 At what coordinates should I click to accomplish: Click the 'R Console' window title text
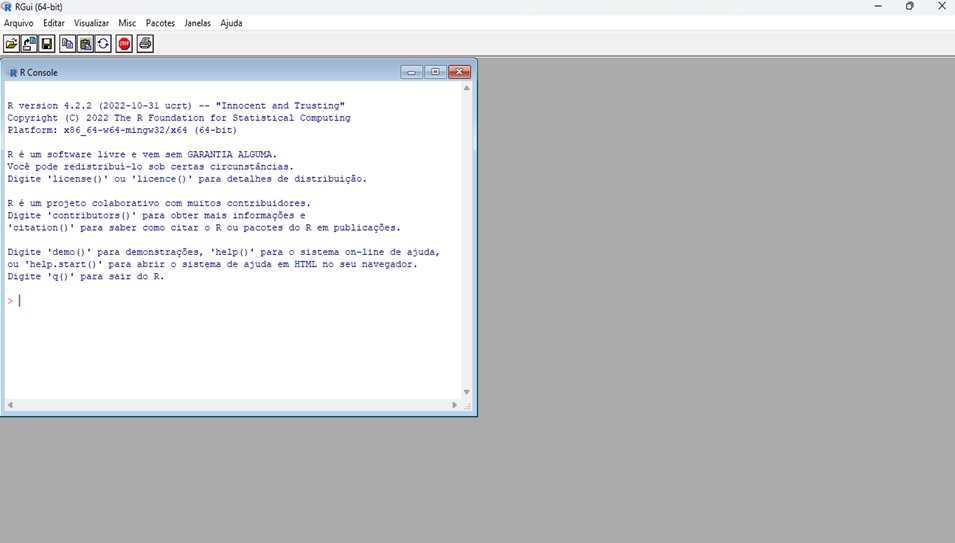(38, 72)
